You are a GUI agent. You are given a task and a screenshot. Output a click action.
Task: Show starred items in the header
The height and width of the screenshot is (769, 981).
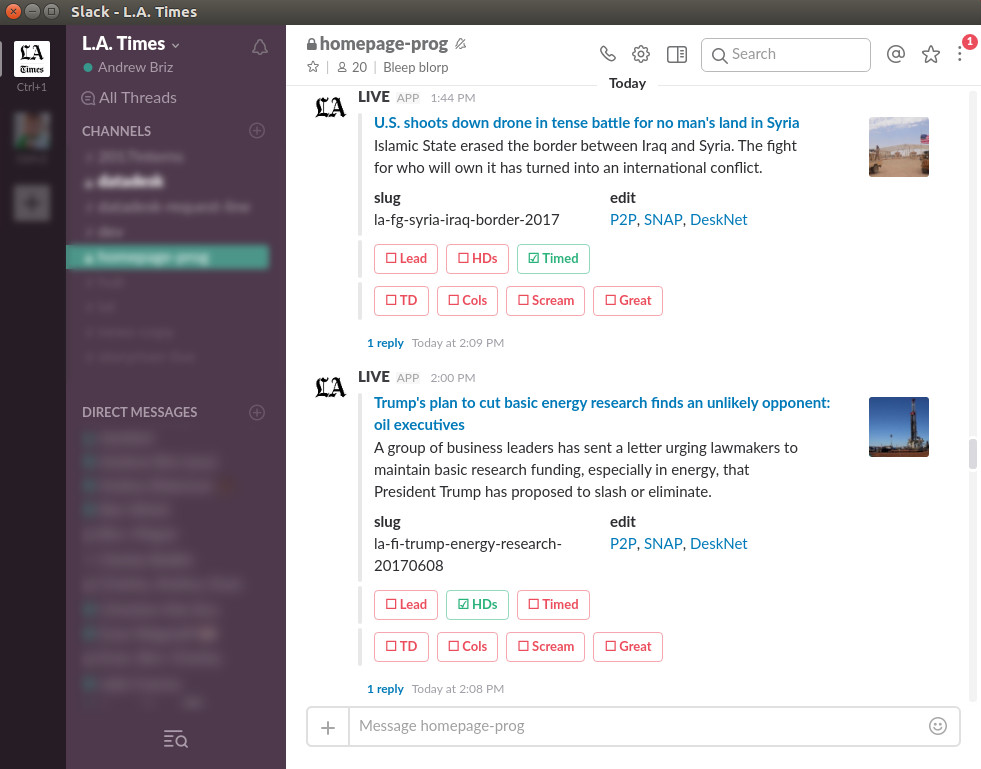(x=931, y=54)
